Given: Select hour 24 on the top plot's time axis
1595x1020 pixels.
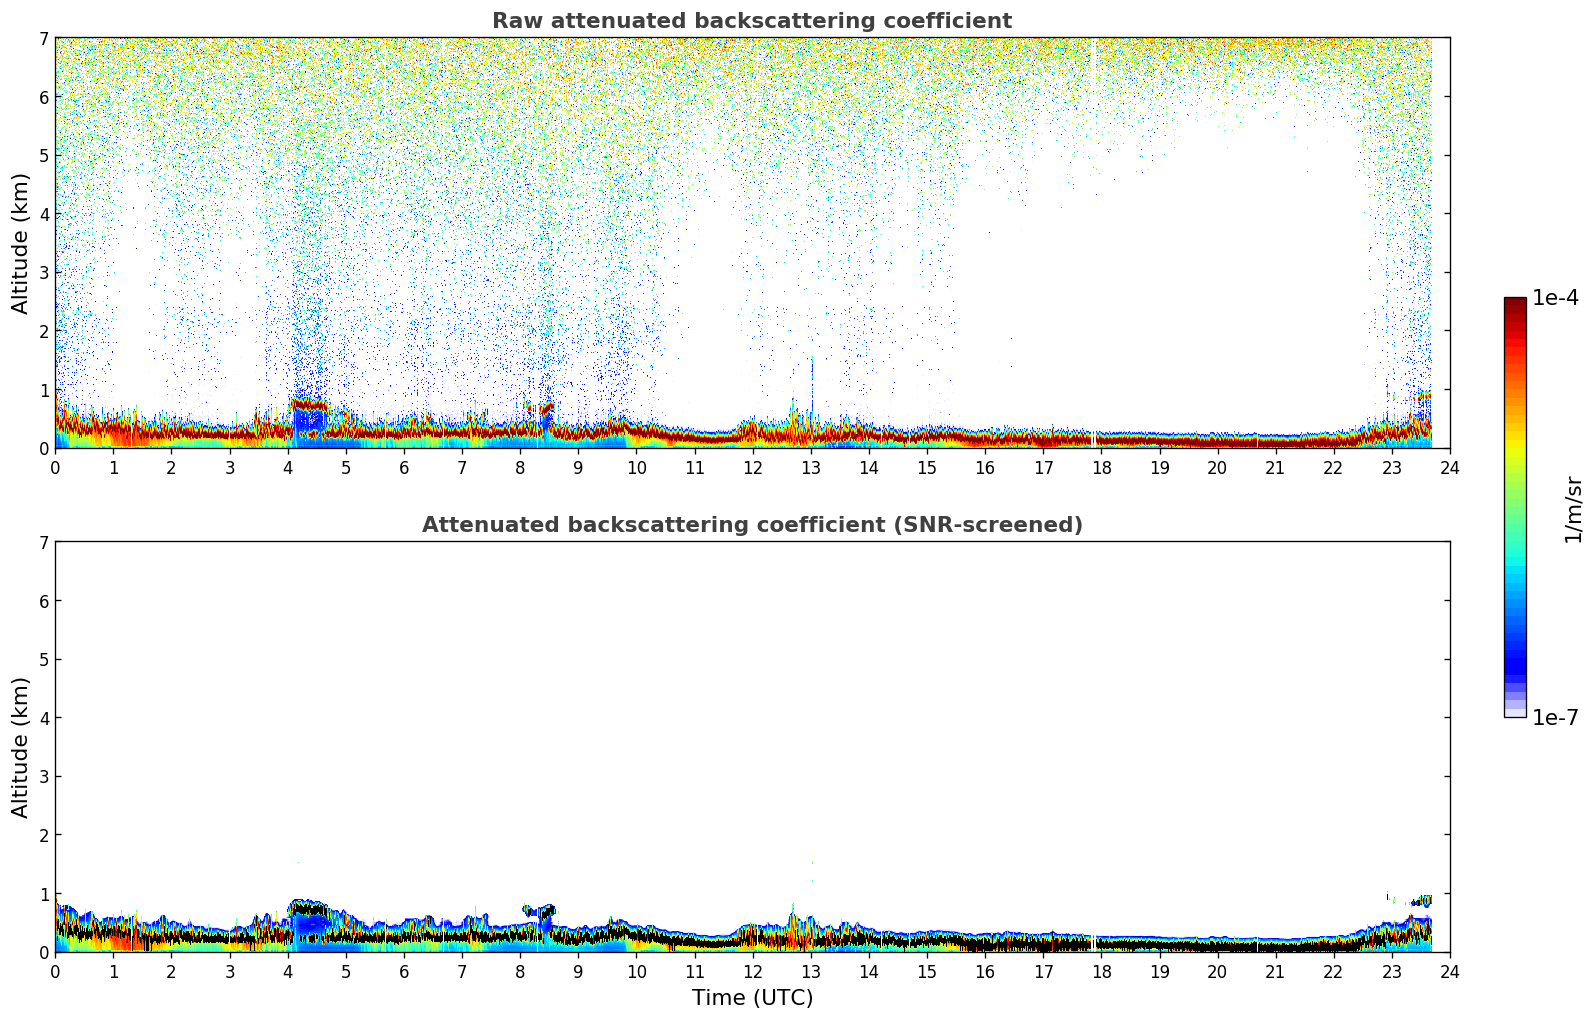Looking at the screenshot, I should [x=1449, y=467].
